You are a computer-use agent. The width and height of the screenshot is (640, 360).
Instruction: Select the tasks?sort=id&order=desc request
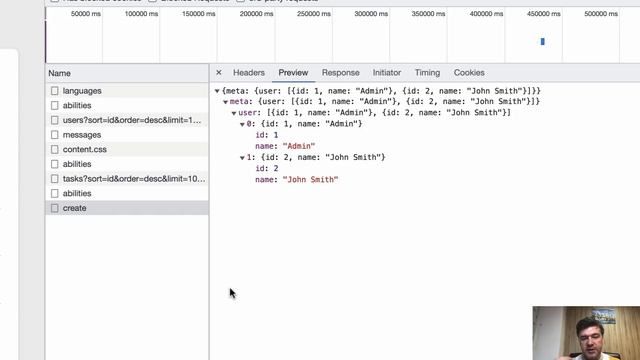(x=127, y=179)
